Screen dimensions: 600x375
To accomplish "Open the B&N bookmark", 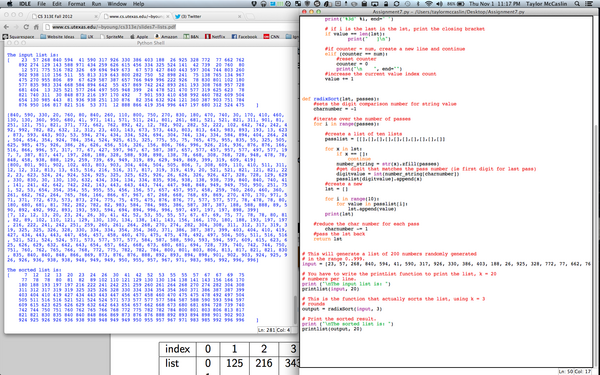I will click(x=191, y=37).
